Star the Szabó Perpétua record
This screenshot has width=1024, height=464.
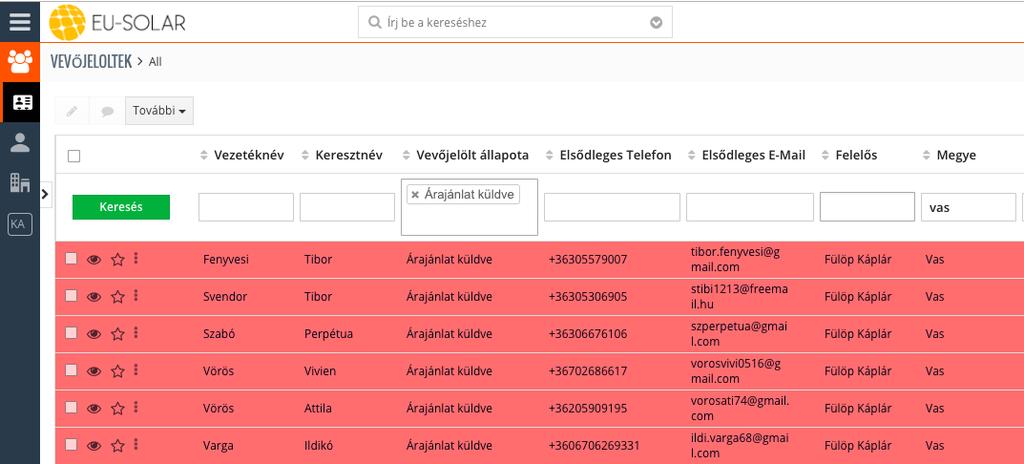[118, 334]
